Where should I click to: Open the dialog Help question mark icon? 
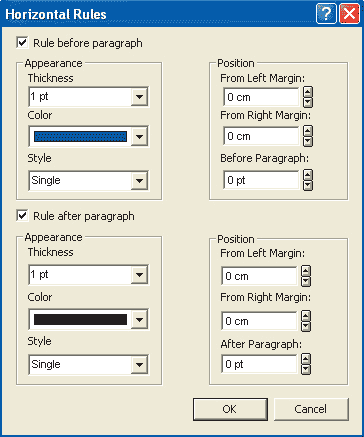tap(326, 14)
